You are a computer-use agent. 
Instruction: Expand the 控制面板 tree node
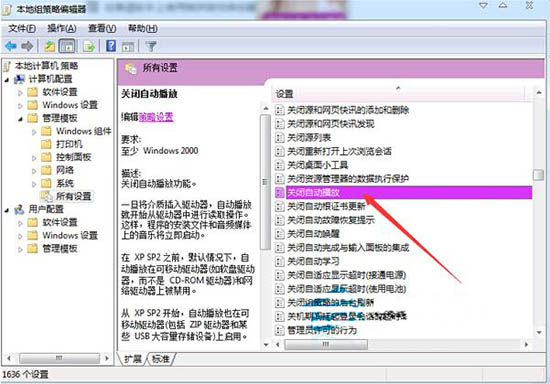click(x=34, y=158)
